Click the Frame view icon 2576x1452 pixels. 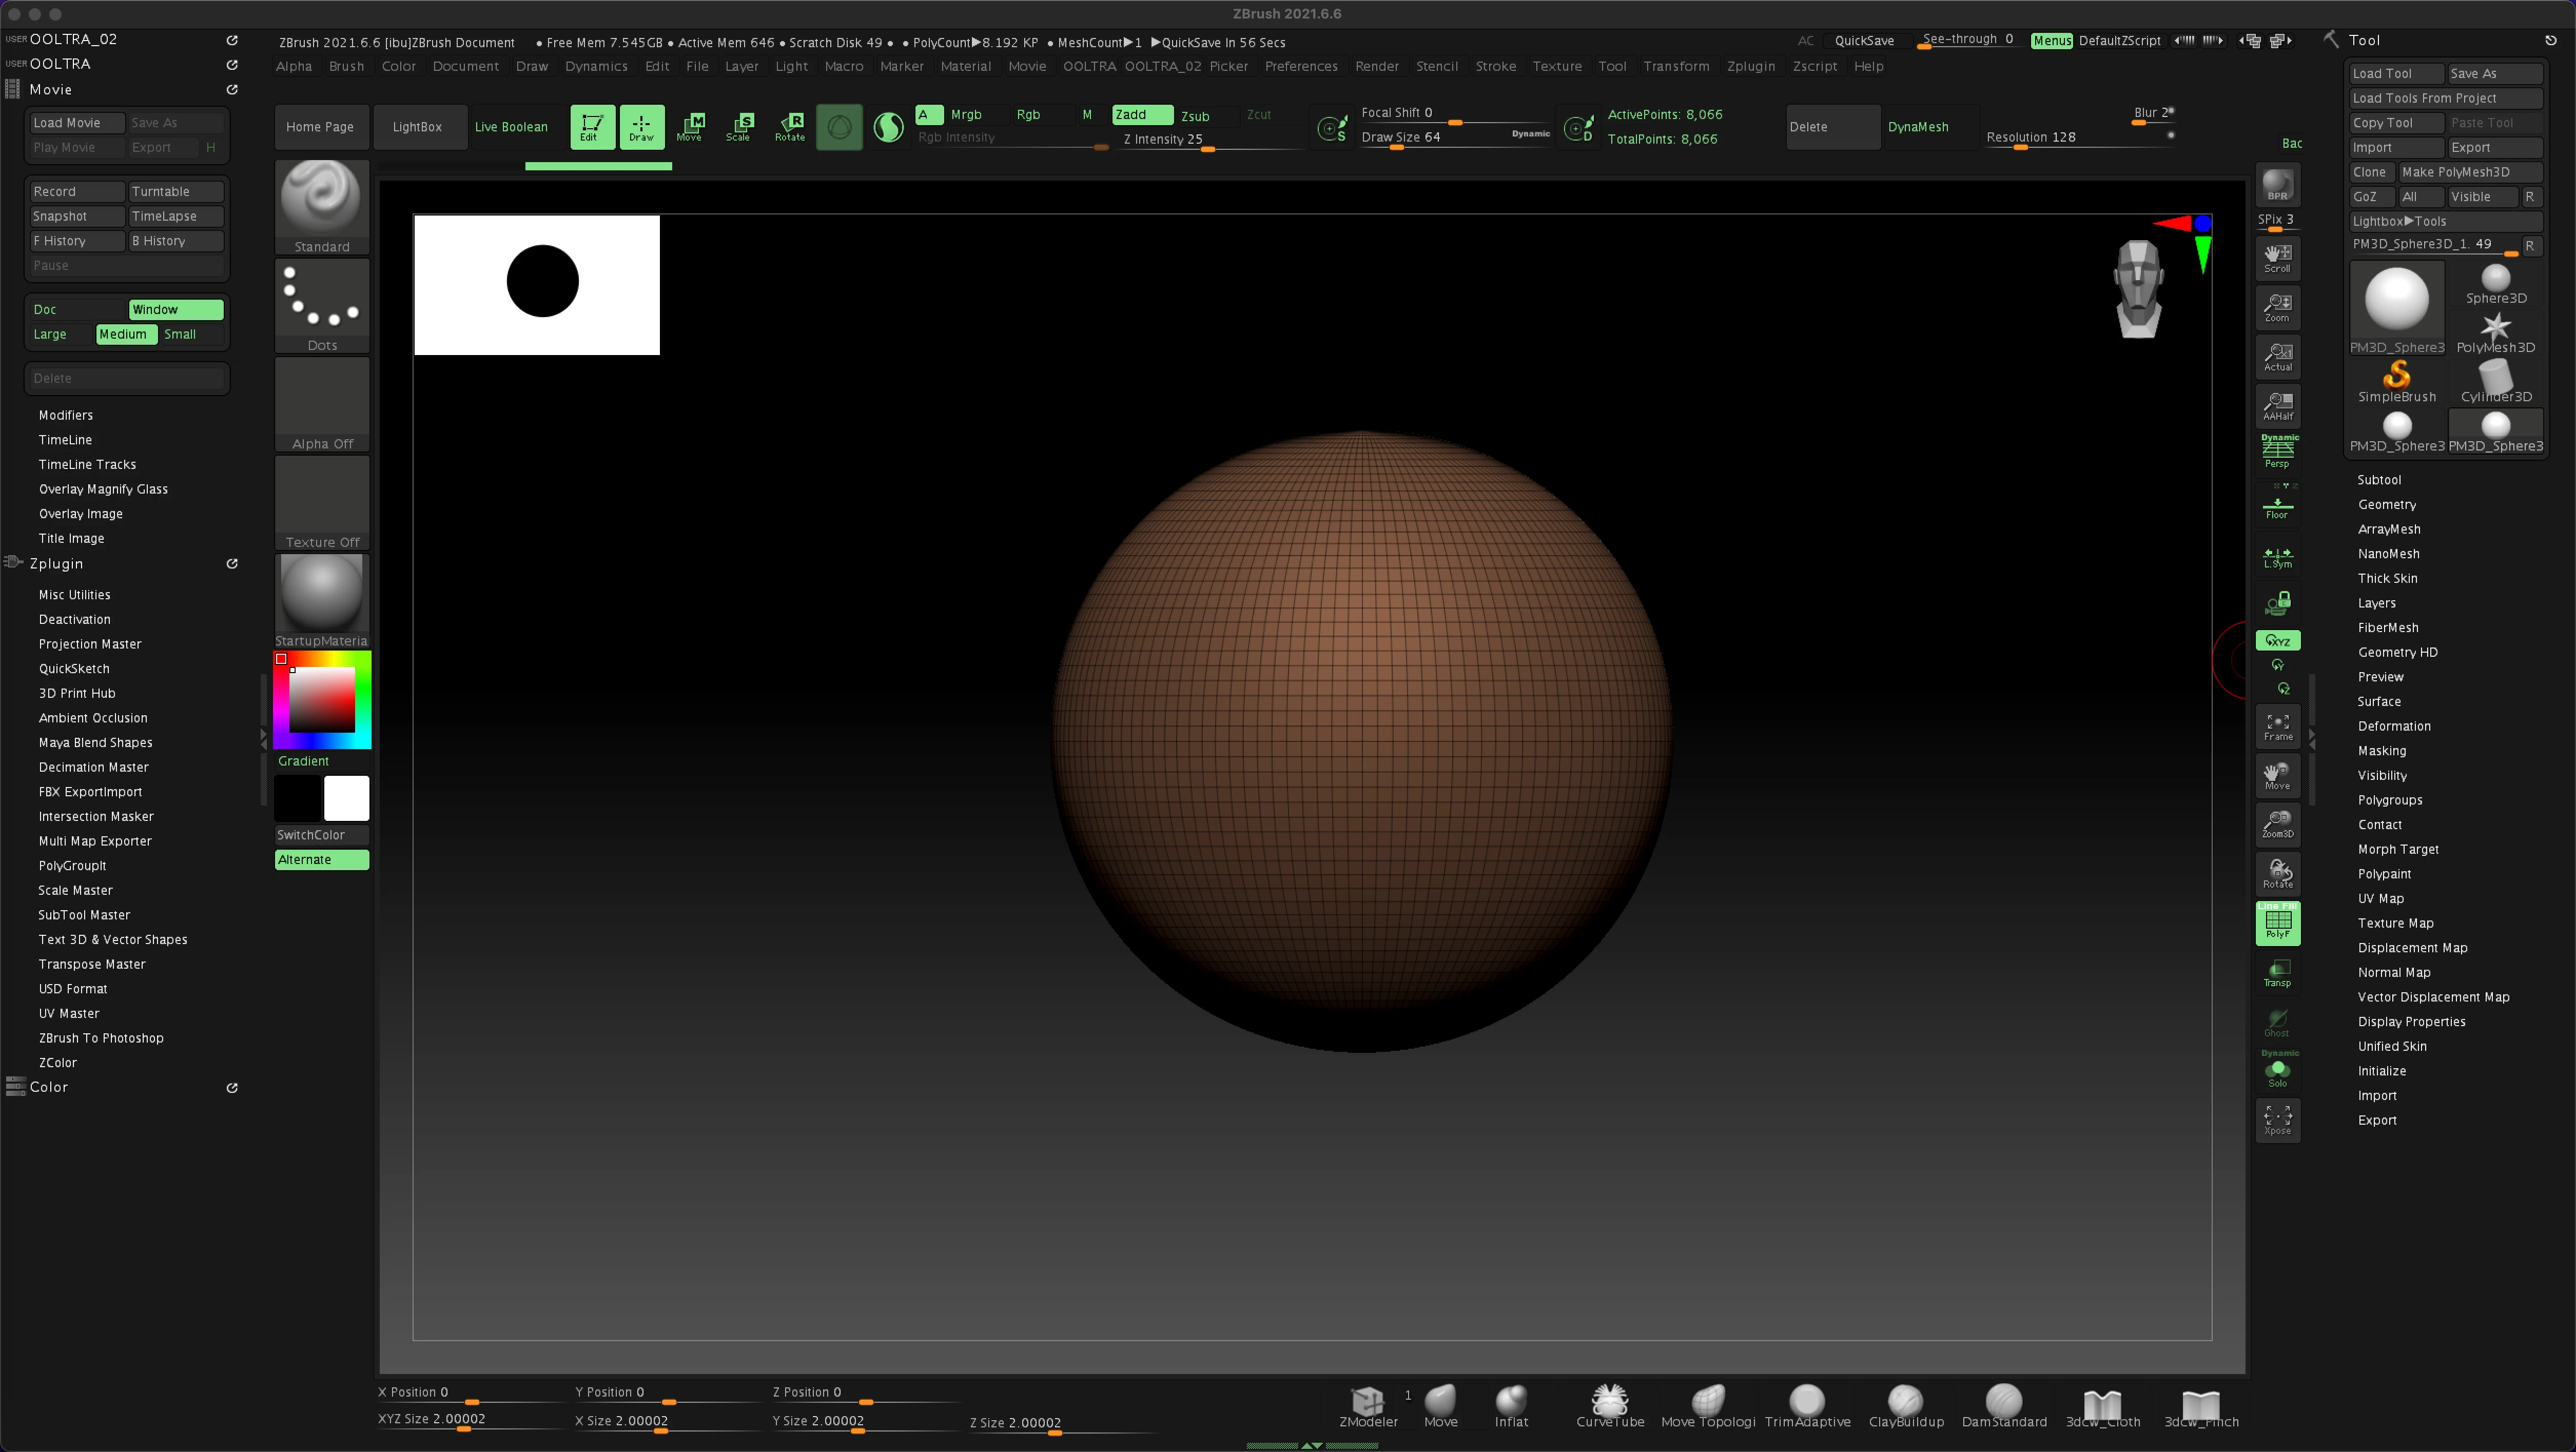2277,726
